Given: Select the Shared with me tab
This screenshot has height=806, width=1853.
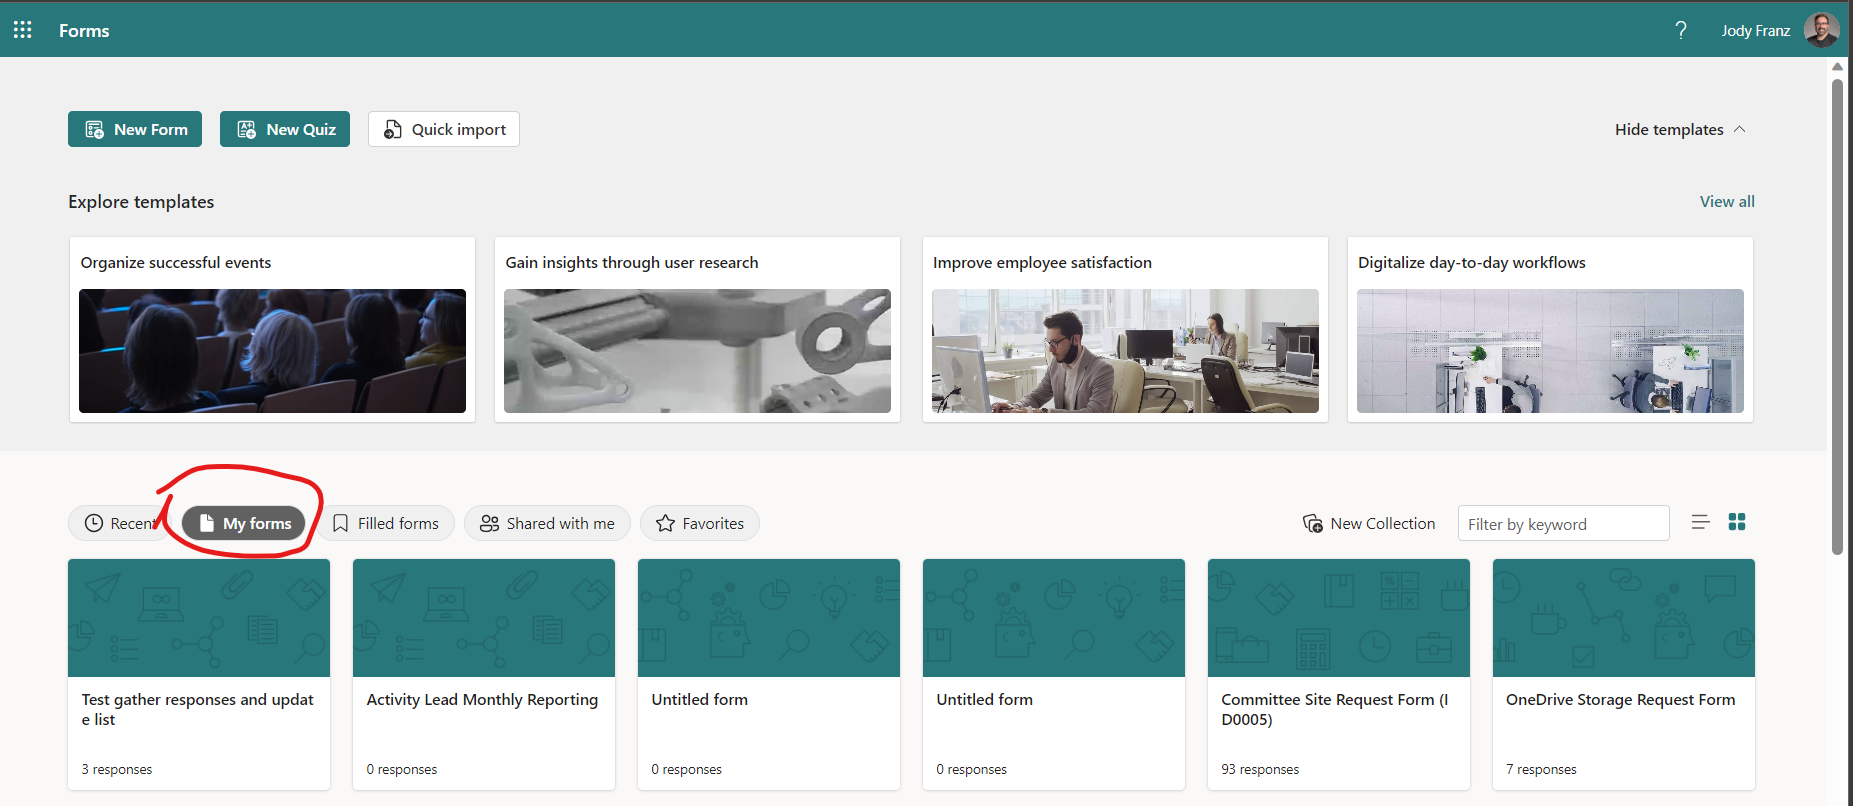Looking at the screenshot, I should pyautogui.click(x=547, y=523).
